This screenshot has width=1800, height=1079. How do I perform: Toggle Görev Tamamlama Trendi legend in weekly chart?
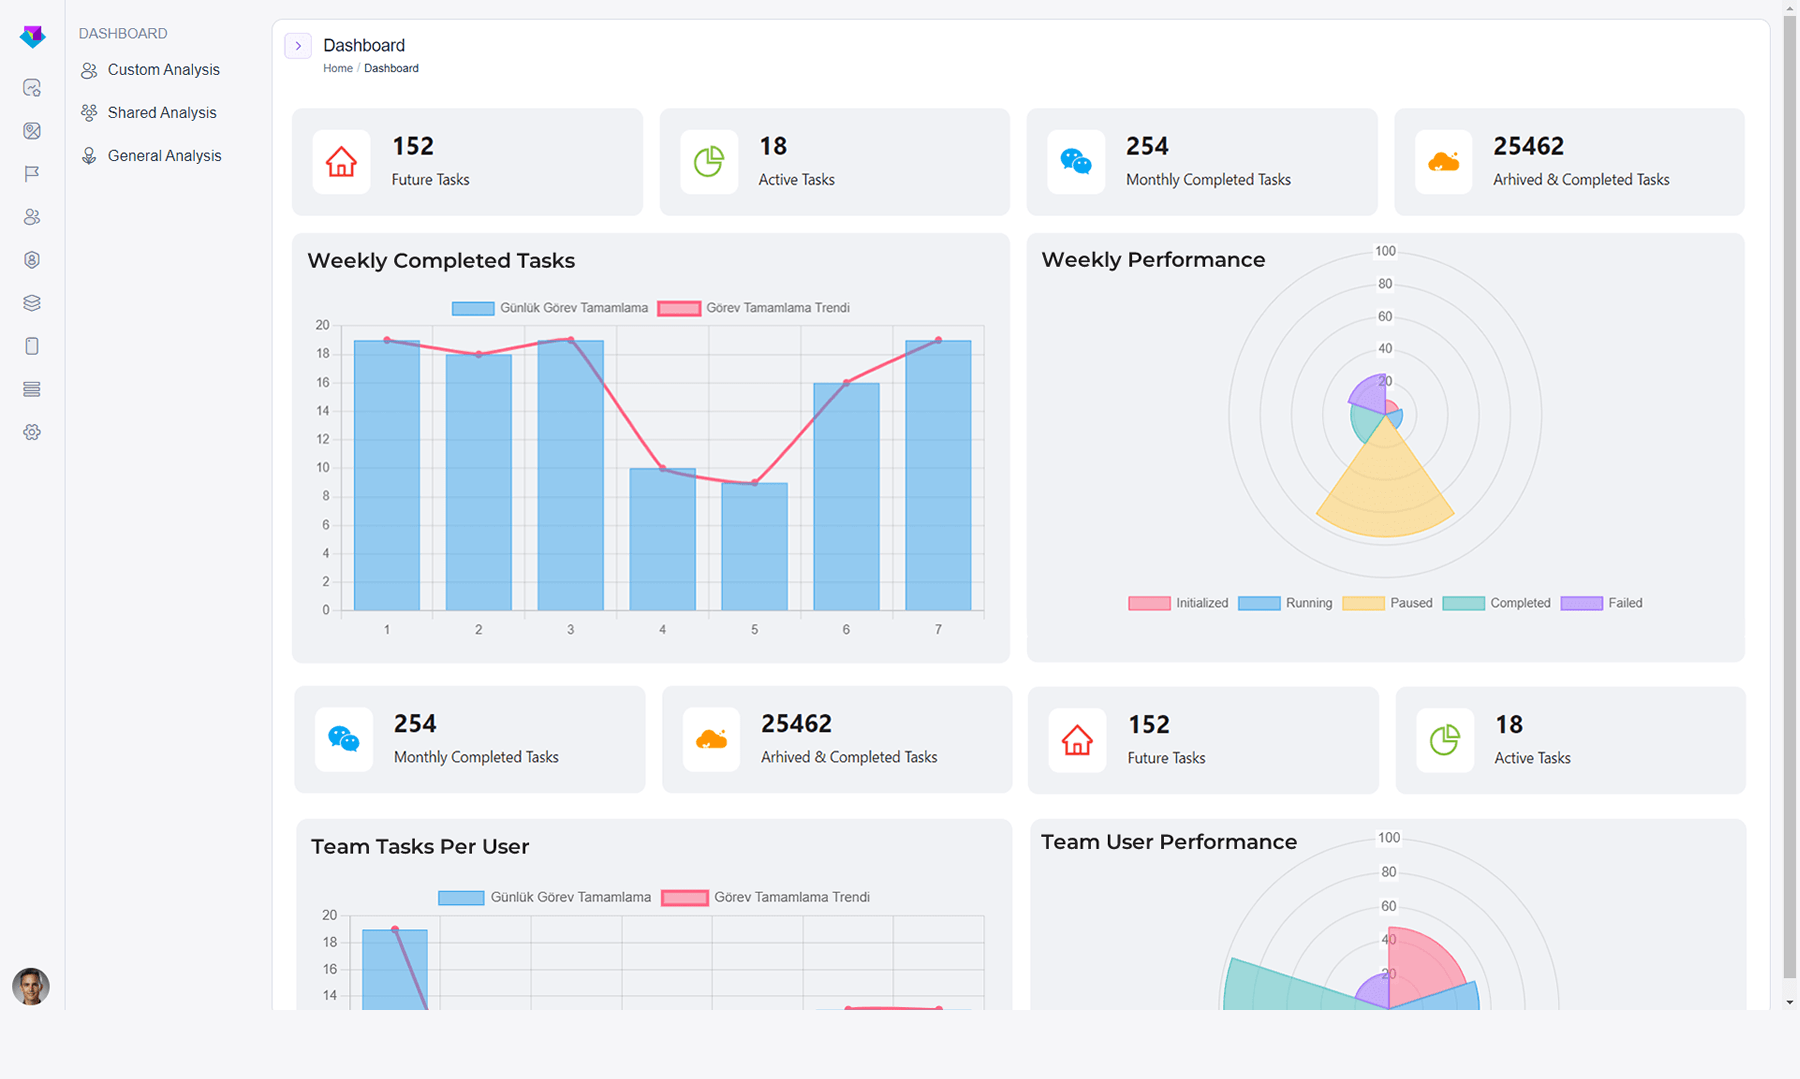[754, 308]
